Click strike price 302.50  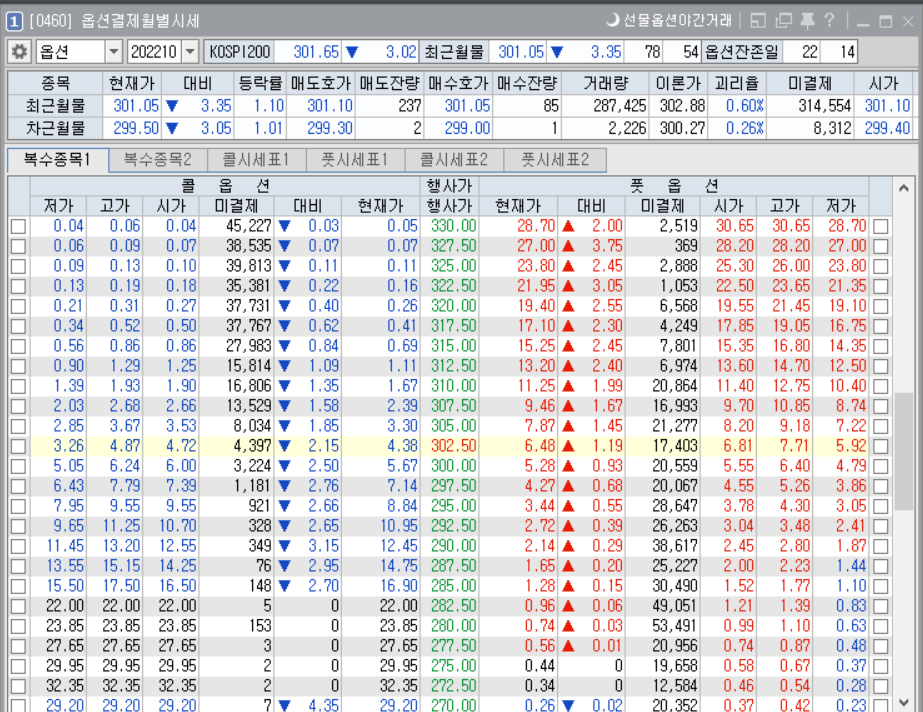(x=453, y=446)
